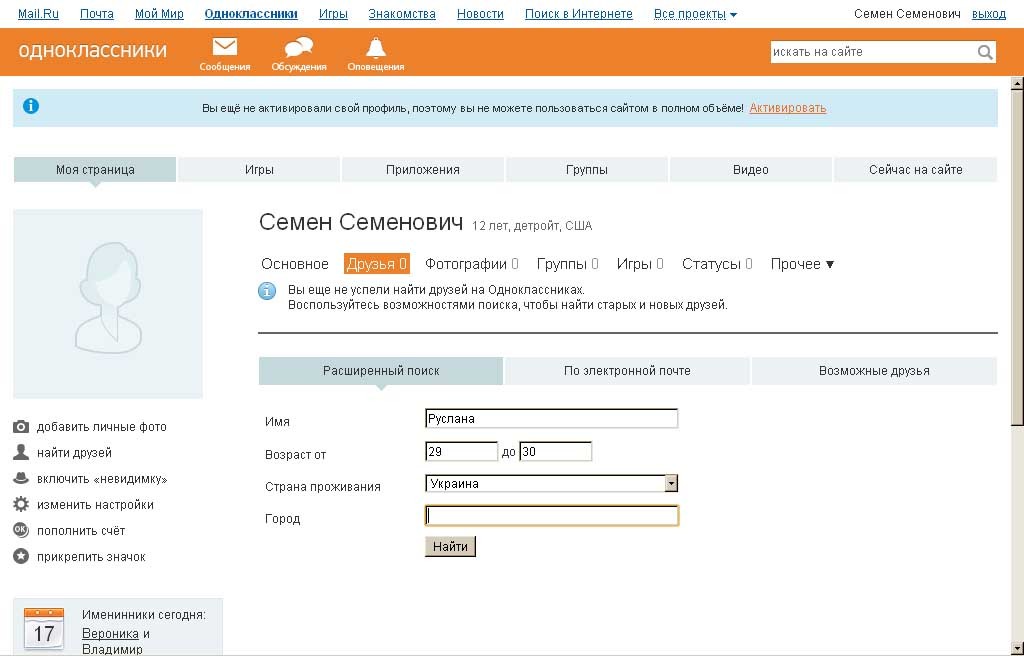Click the Вероника name link
Viewport: 1024px width, 656px height.
click(110, 634)
